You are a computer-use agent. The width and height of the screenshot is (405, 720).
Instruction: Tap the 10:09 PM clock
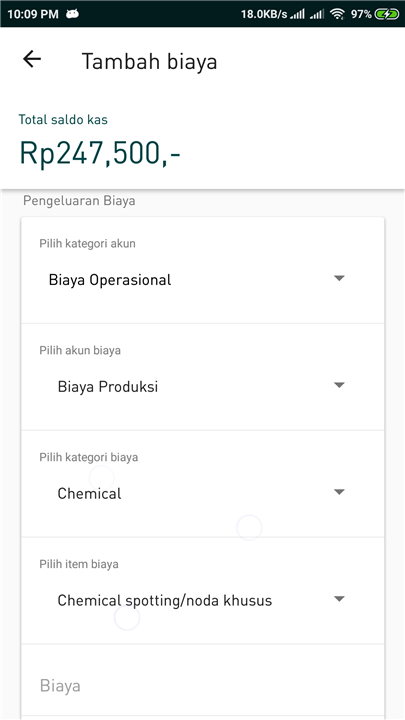point(33,14)
